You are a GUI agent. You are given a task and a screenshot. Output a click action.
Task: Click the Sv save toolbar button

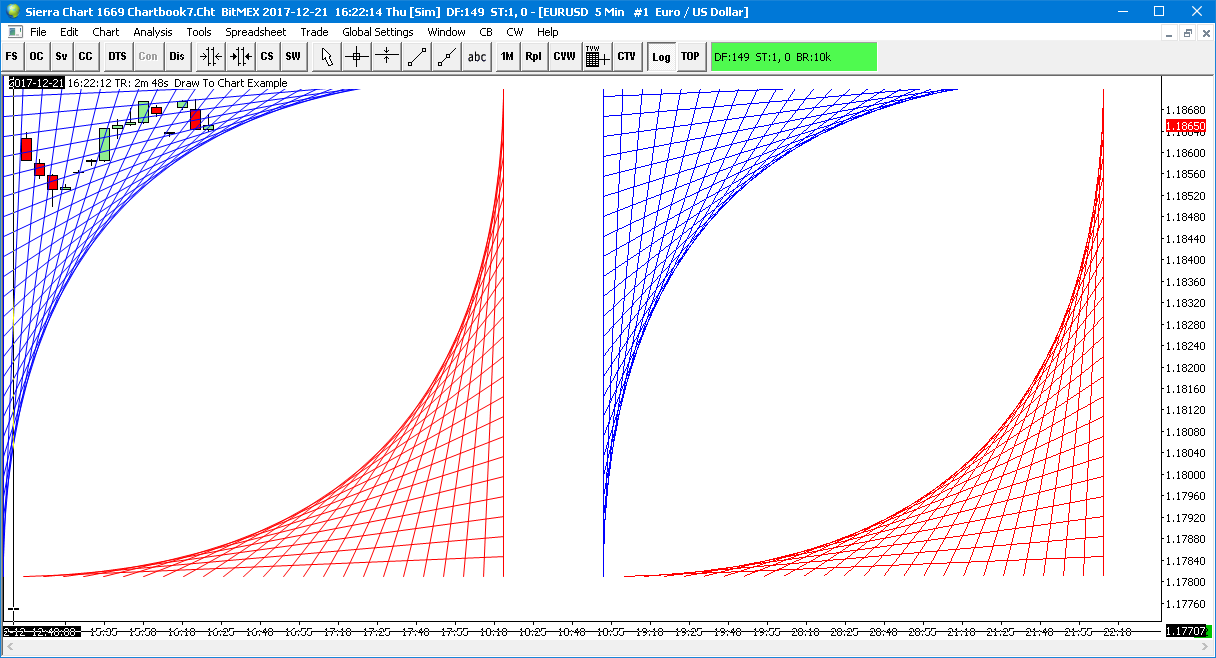61,57
